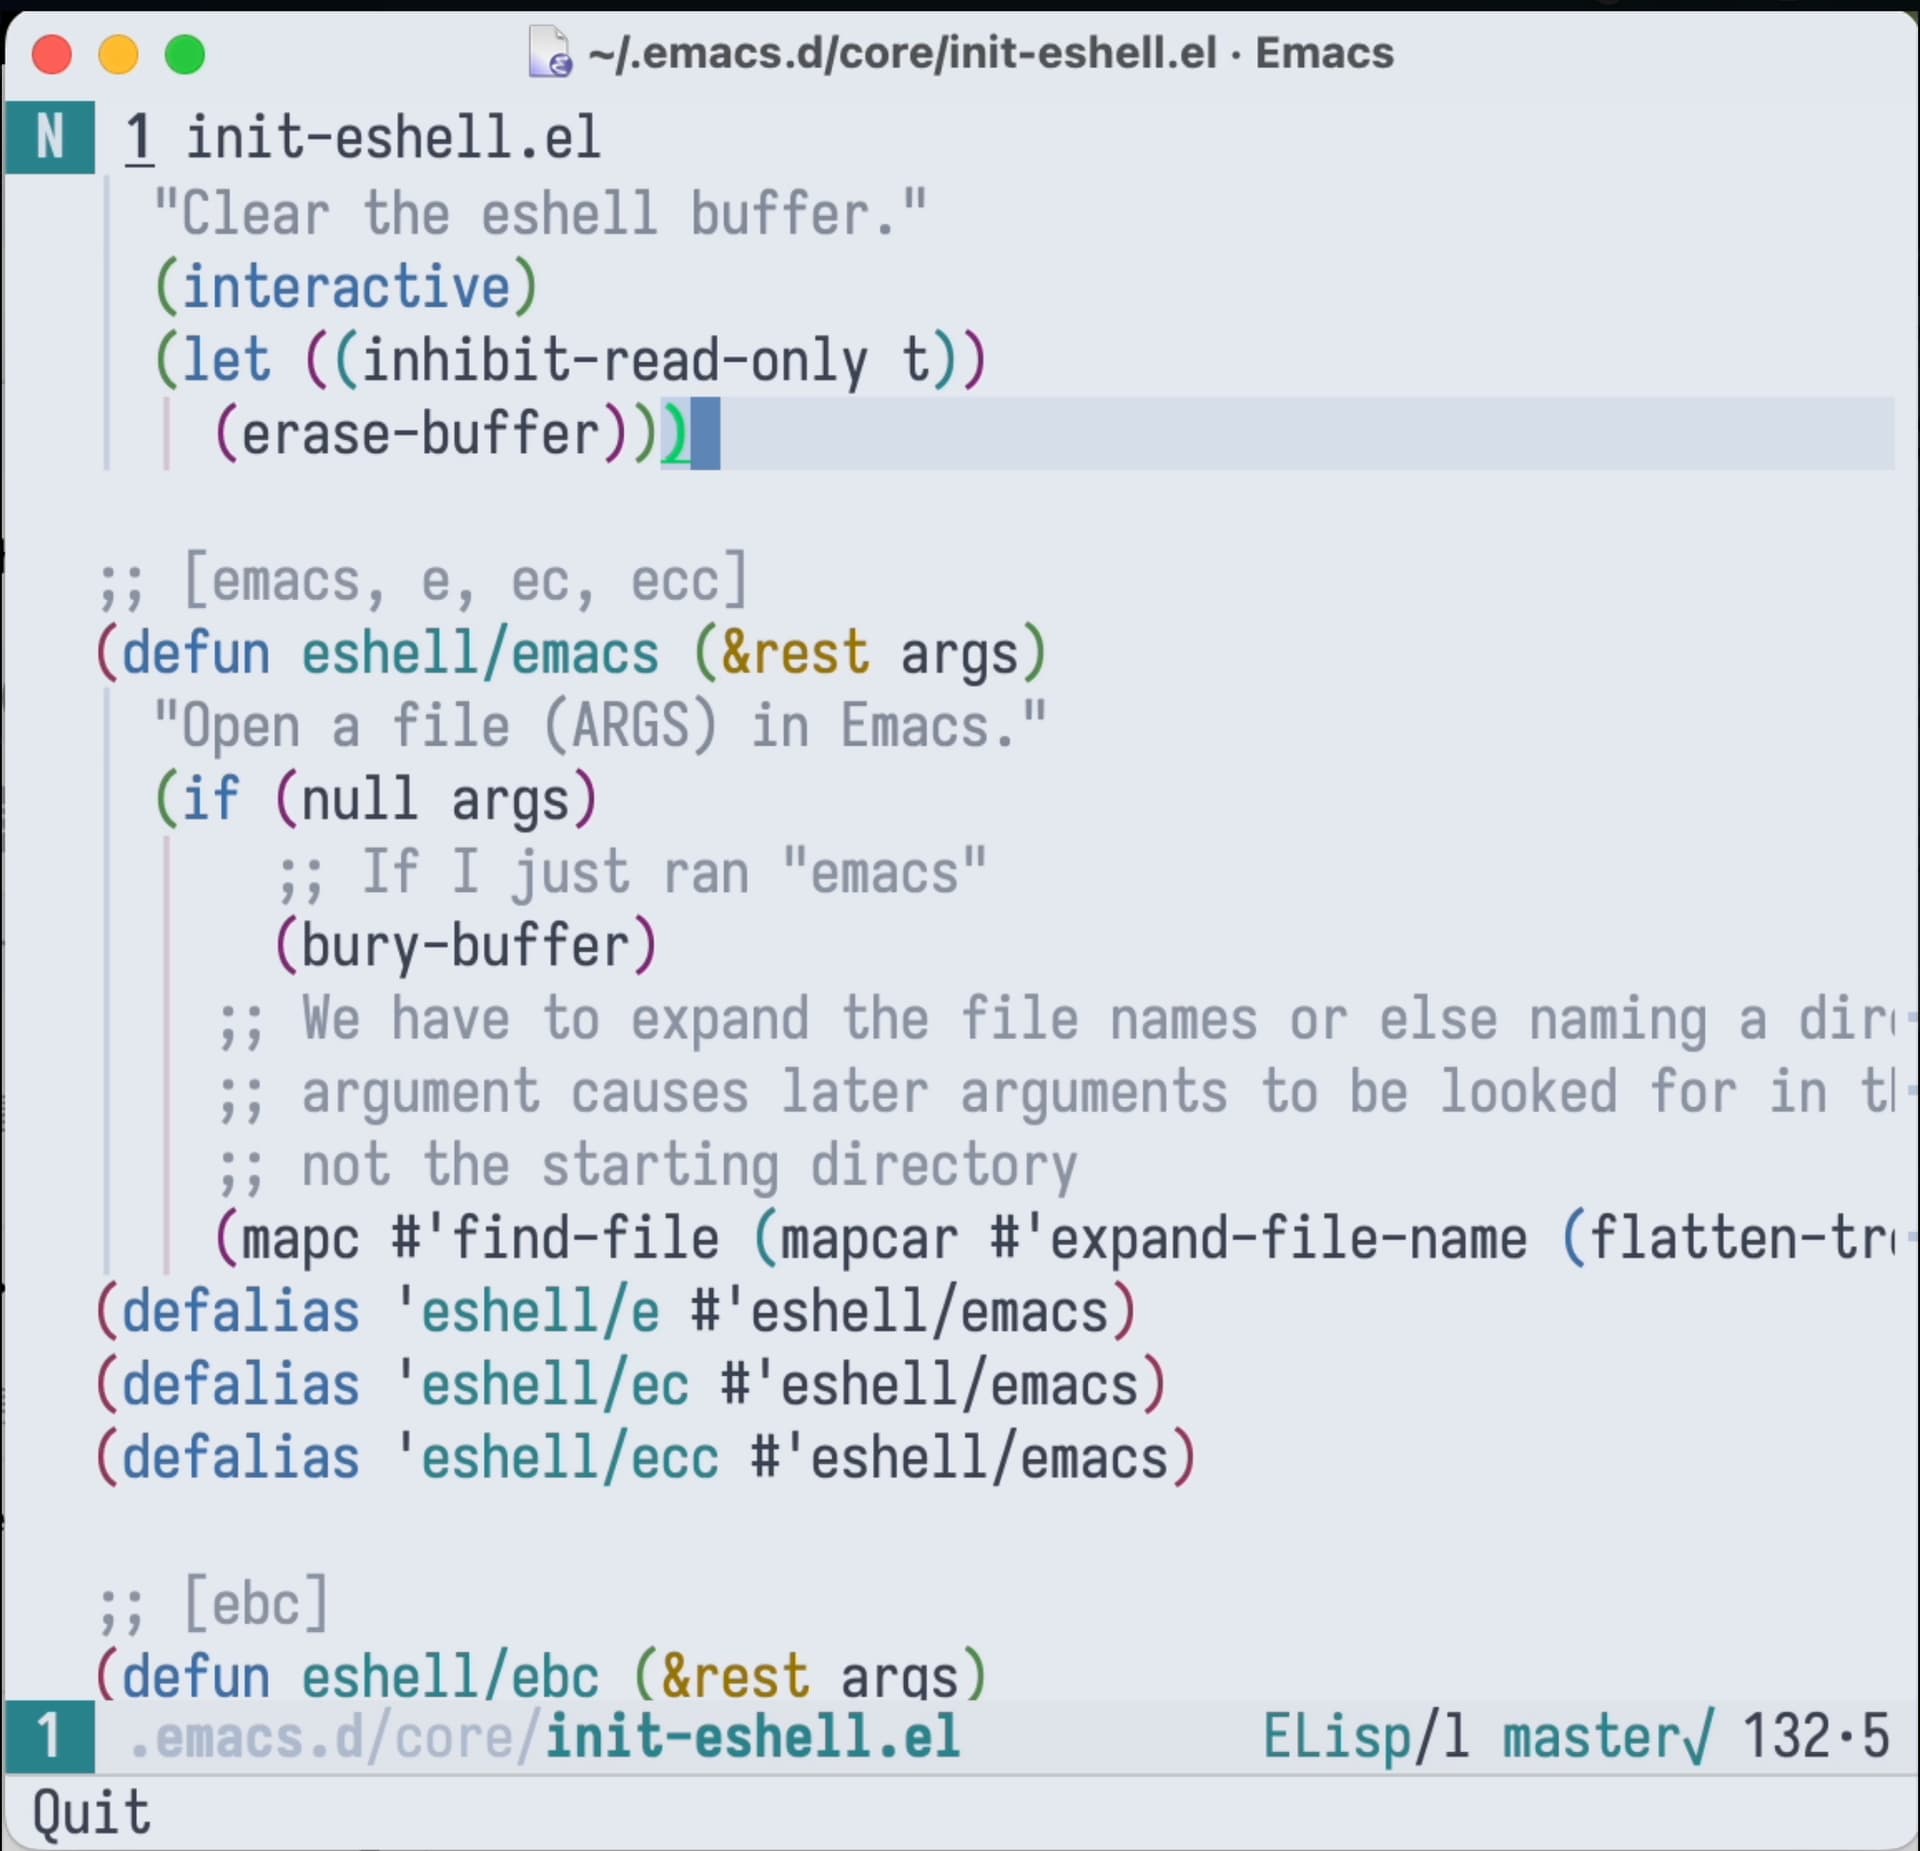Click the N normal-state indicator
The image size is (1920, 1851).
(x=49, y=137)
